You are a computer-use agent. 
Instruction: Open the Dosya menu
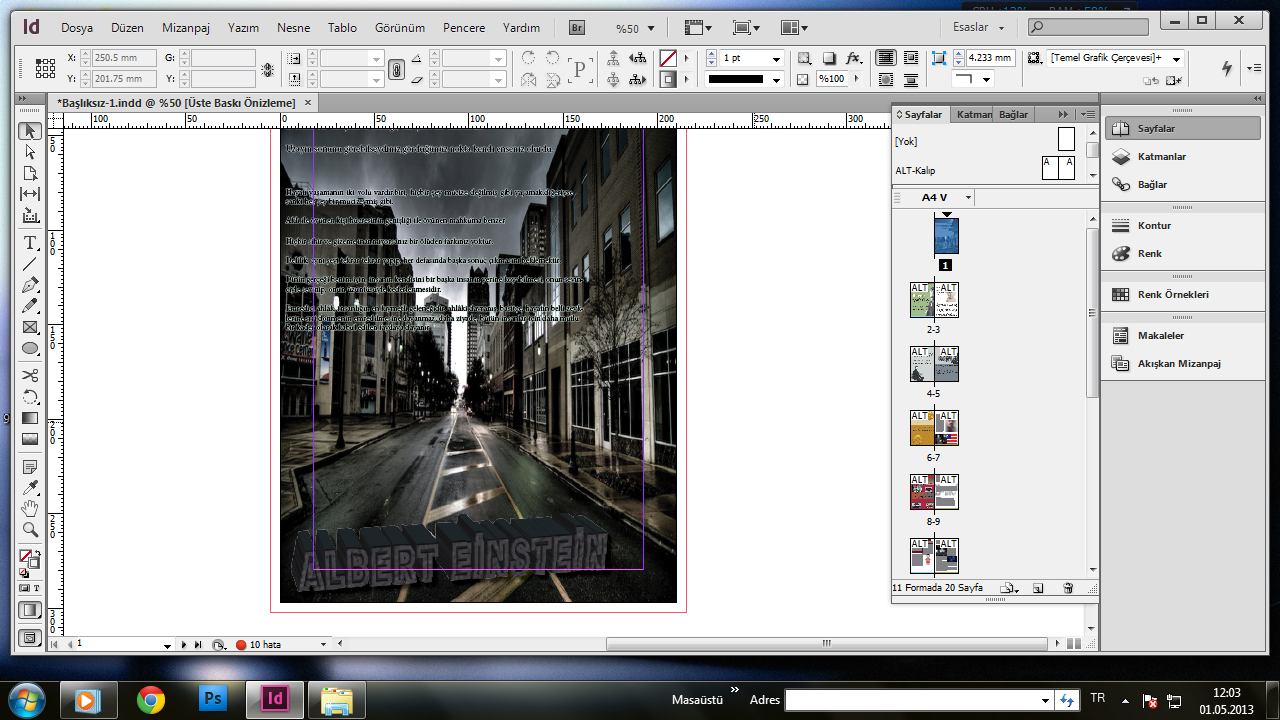click(76, 28)
